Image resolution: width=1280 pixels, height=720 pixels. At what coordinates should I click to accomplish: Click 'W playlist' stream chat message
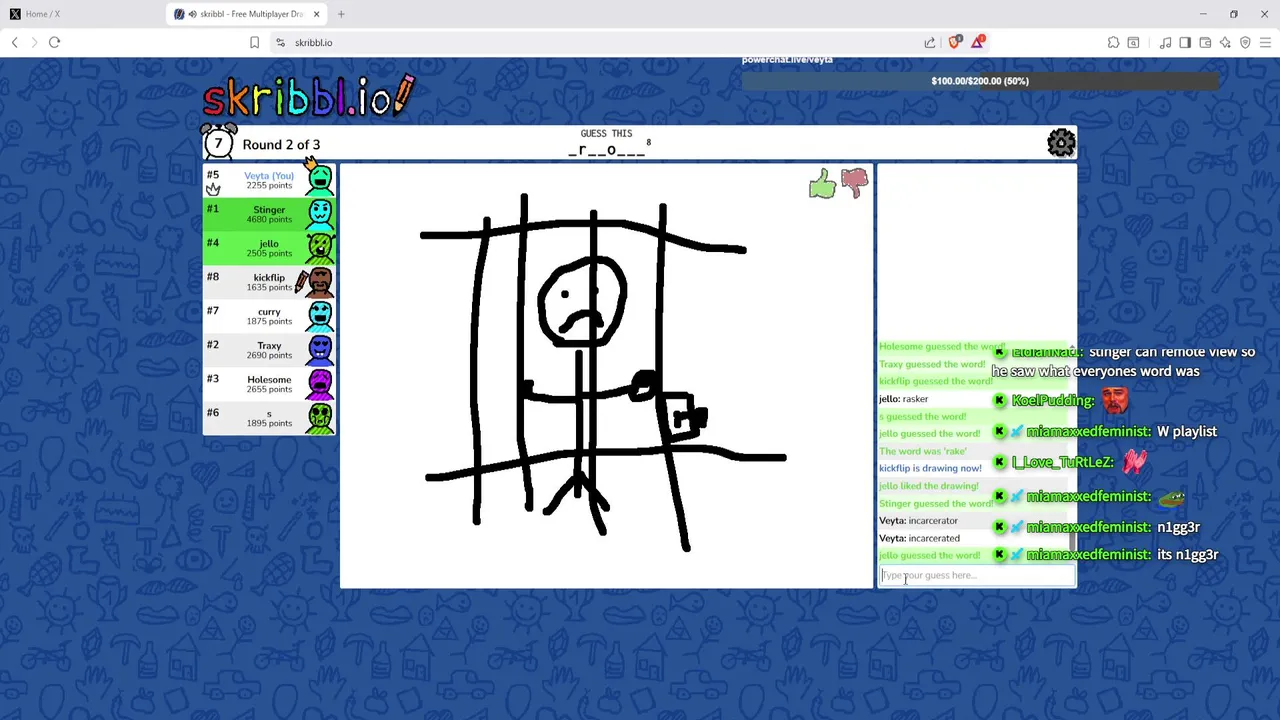1187,431
